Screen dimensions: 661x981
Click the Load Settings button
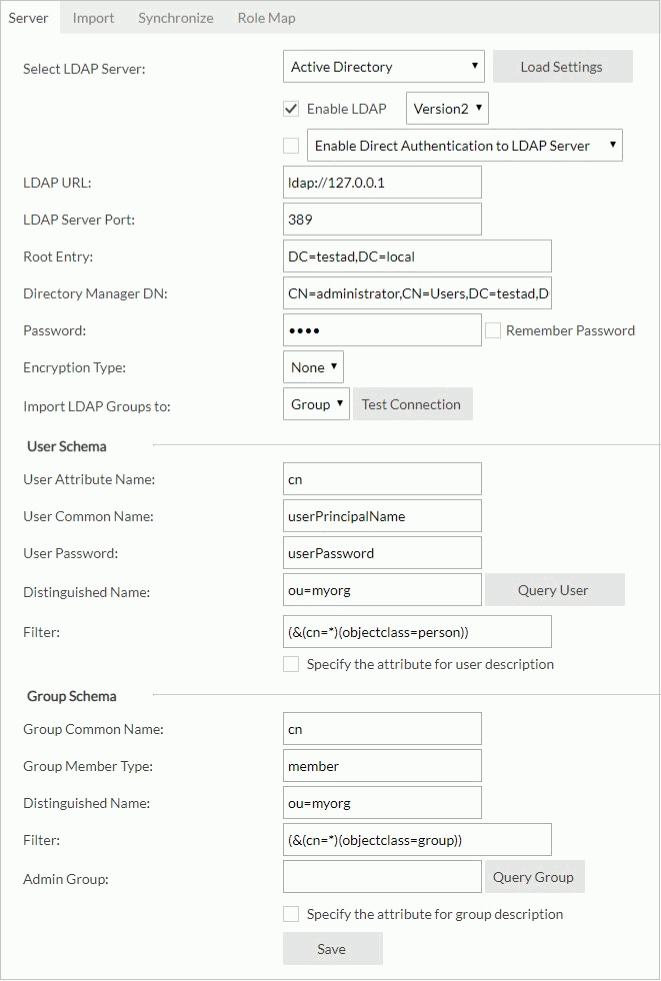562,66
